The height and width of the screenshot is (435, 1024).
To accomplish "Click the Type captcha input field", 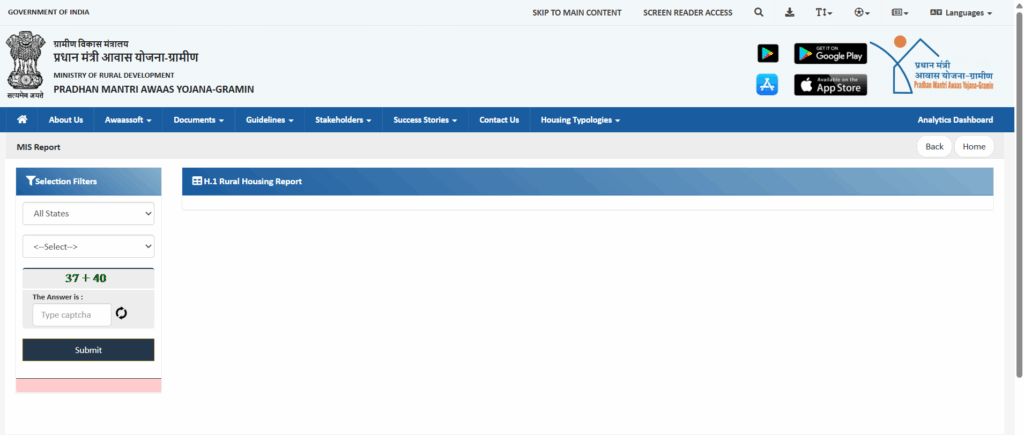I will coord(72,315).
